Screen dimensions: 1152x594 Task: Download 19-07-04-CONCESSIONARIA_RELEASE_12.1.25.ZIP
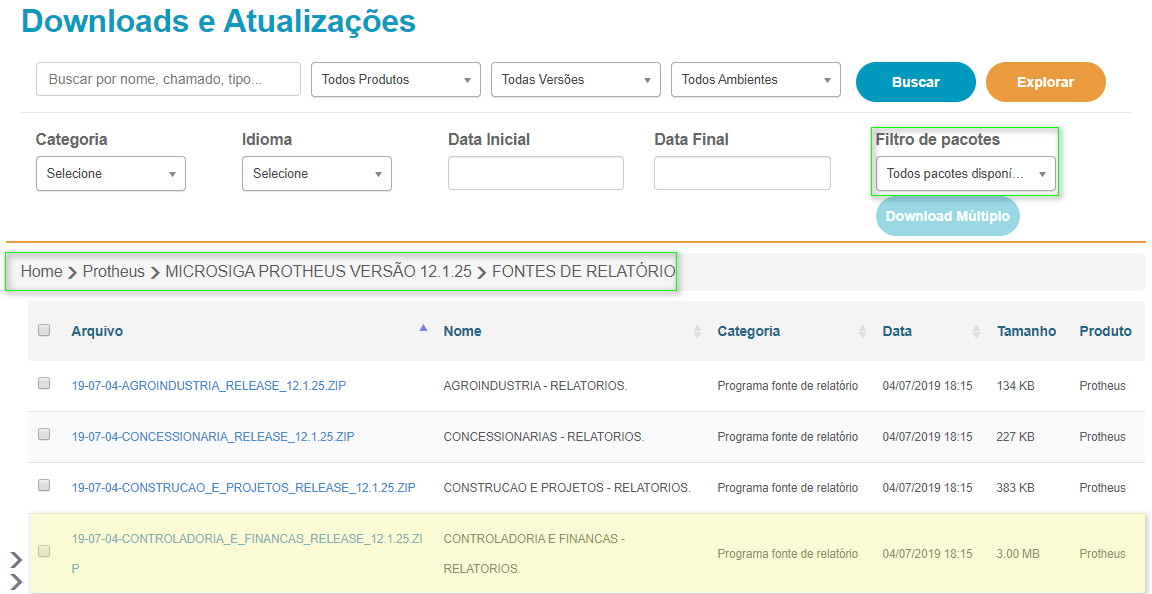pos(213,437)
